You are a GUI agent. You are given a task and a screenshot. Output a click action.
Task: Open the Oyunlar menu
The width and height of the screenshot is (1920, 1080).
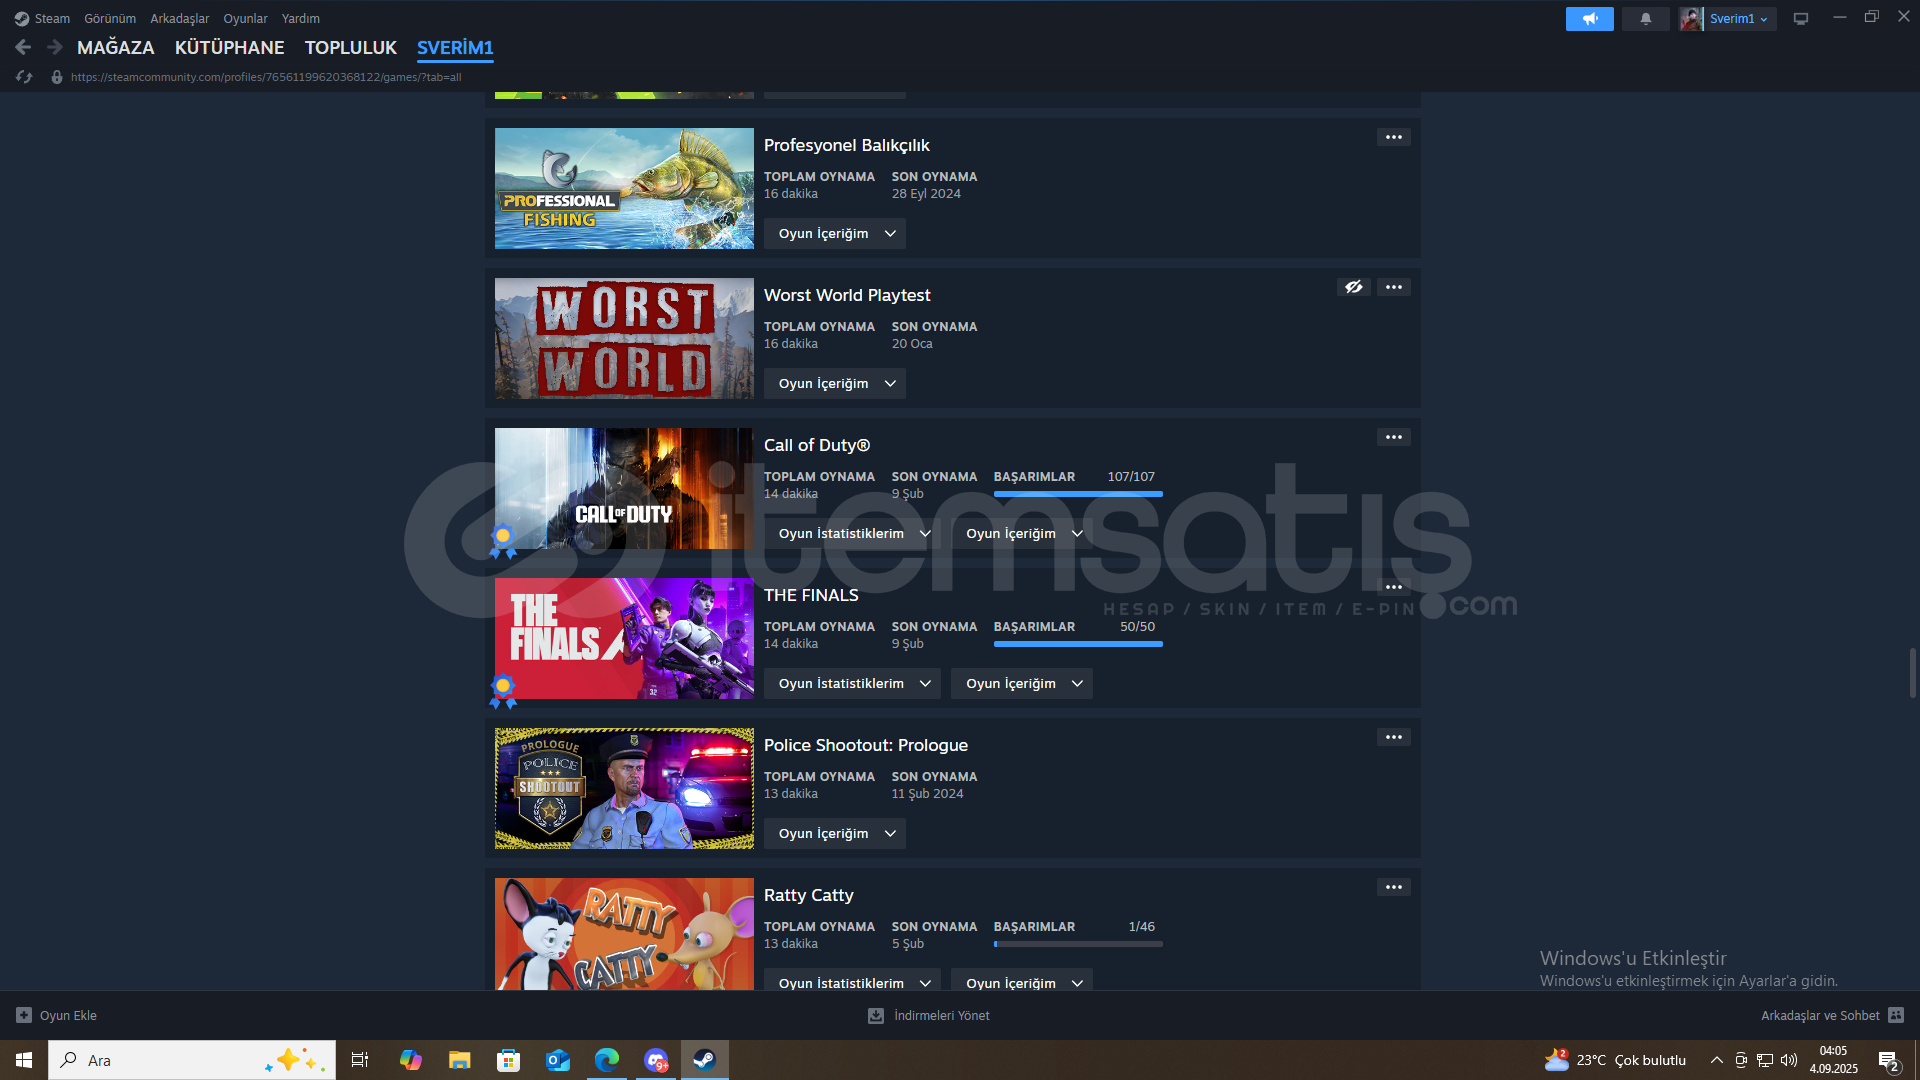point(245,18)
